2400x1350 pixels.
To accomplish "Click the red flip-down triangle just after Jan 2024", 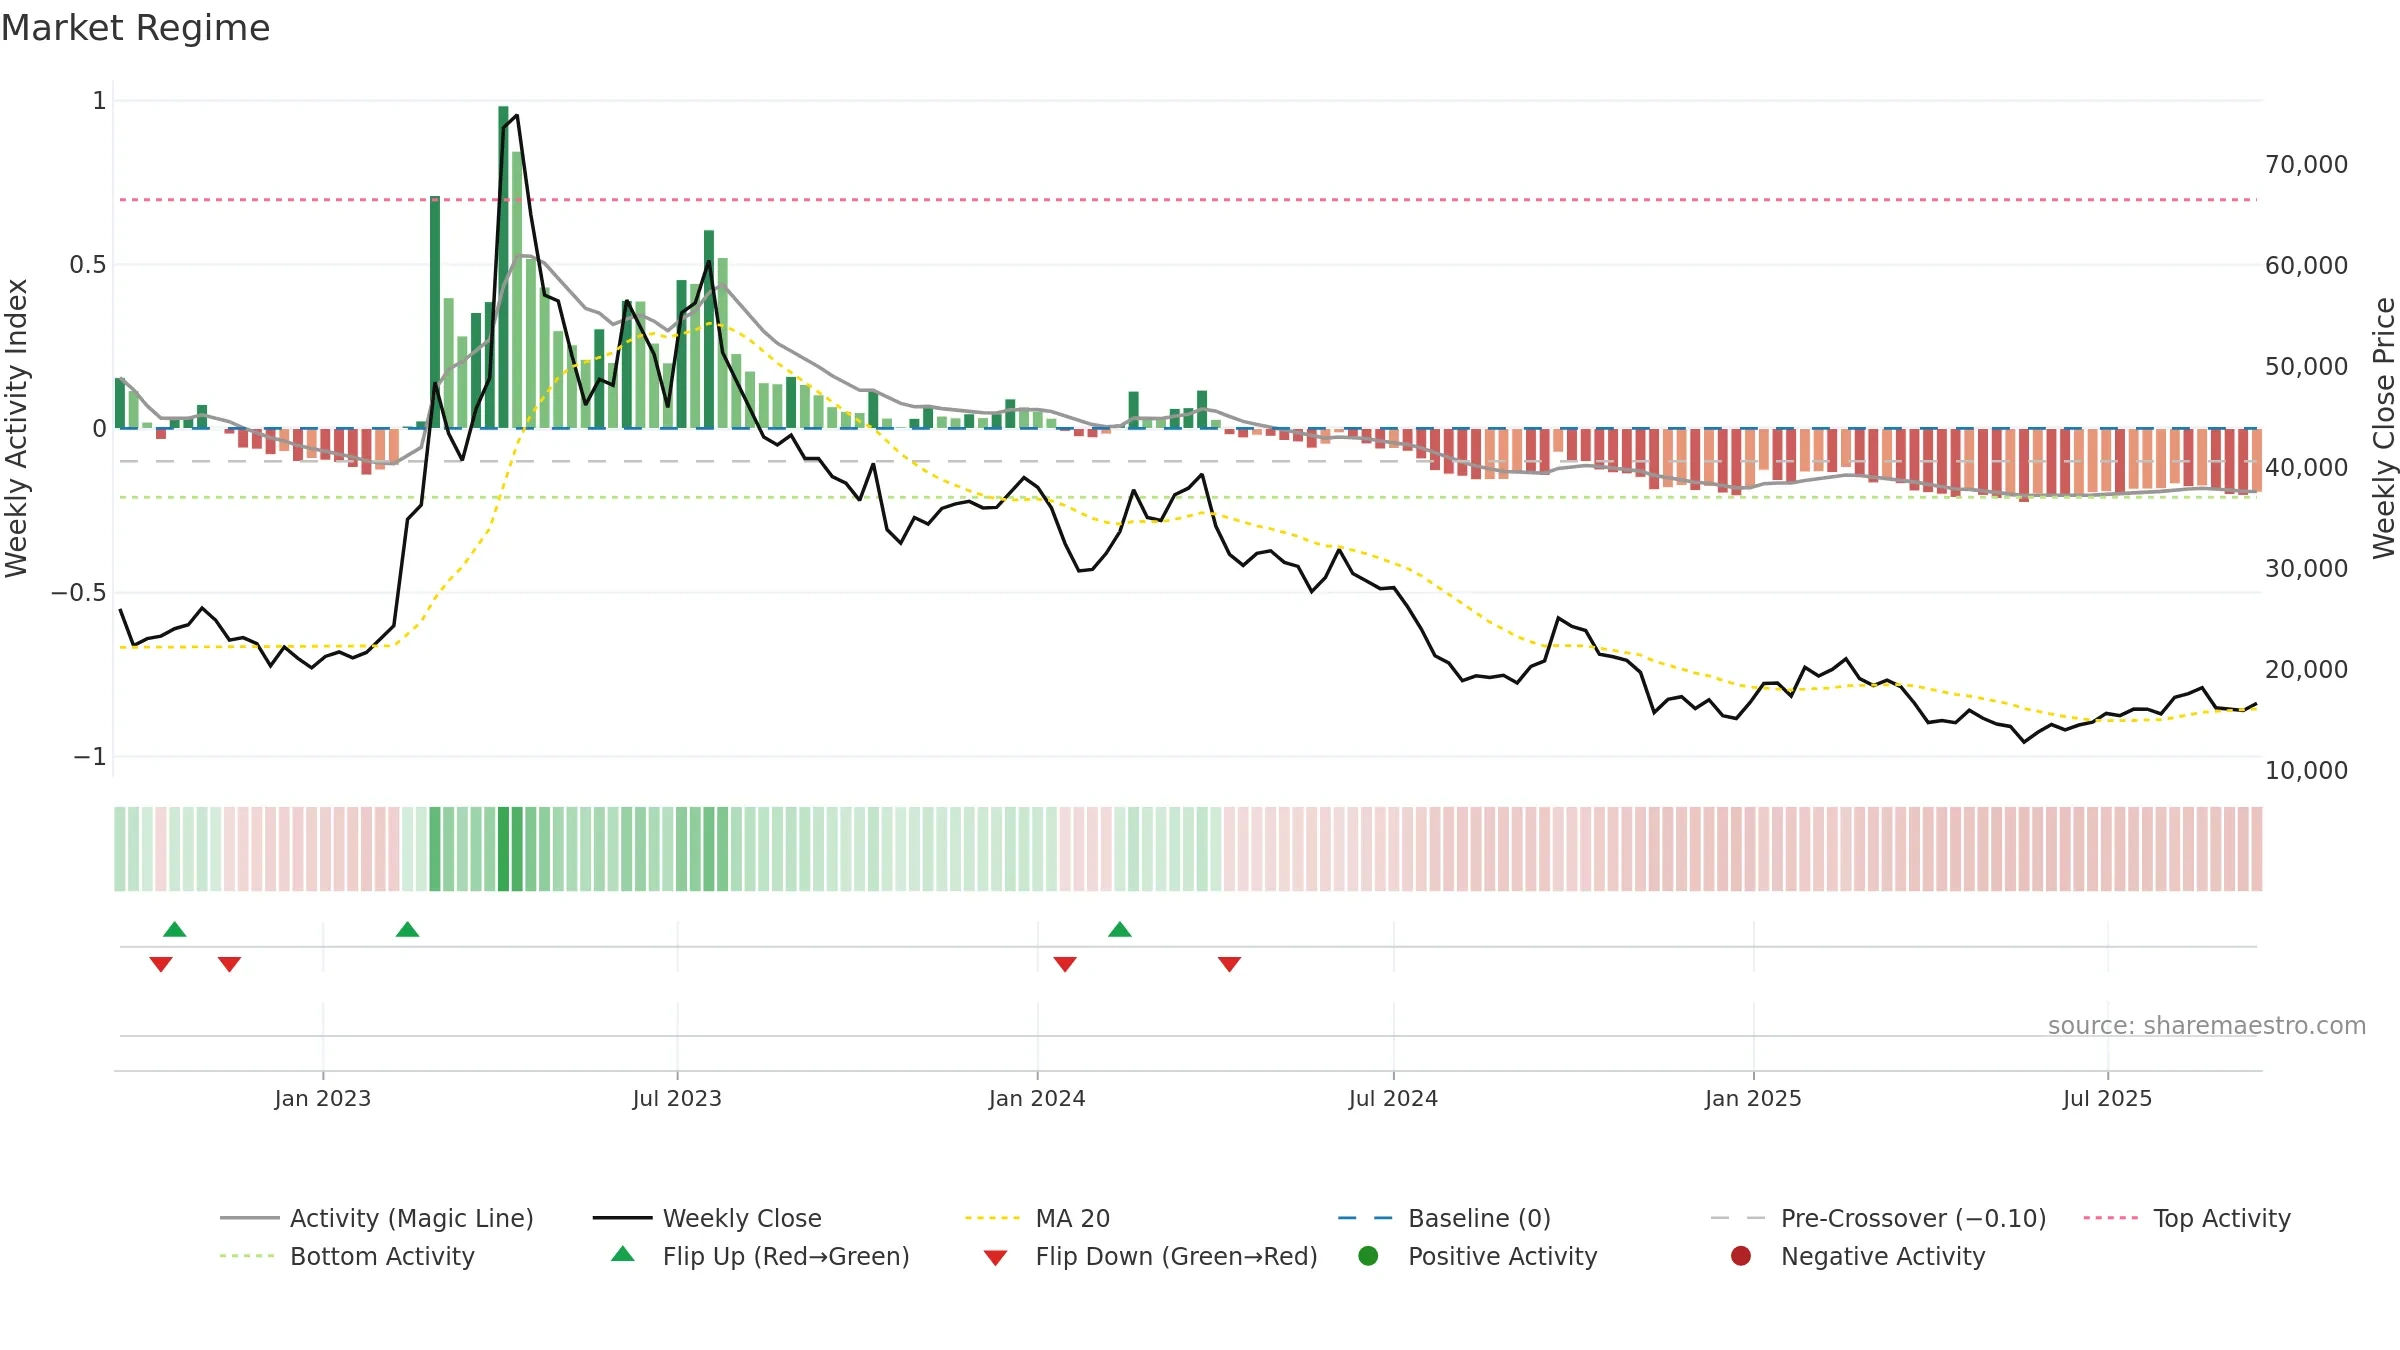I will click(x=1065, y=964).
